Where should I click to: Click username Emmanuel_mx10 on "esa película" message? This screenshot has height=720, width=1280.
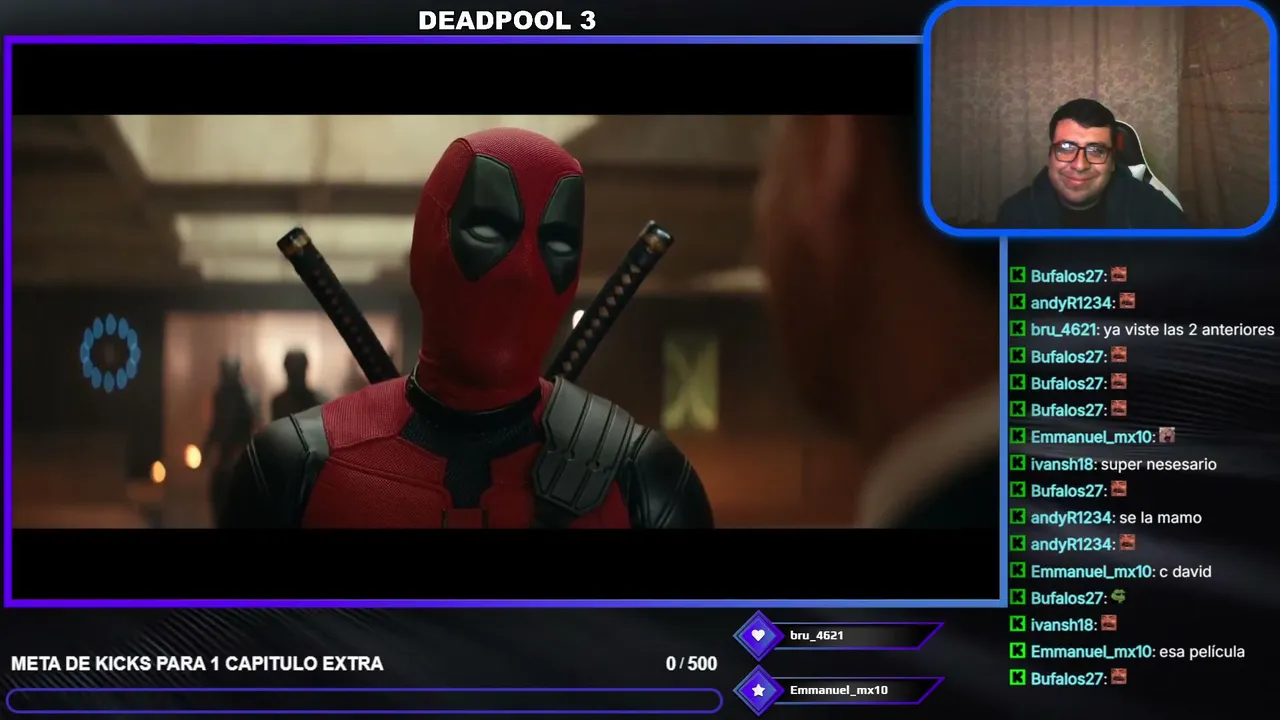(1092, 651)
